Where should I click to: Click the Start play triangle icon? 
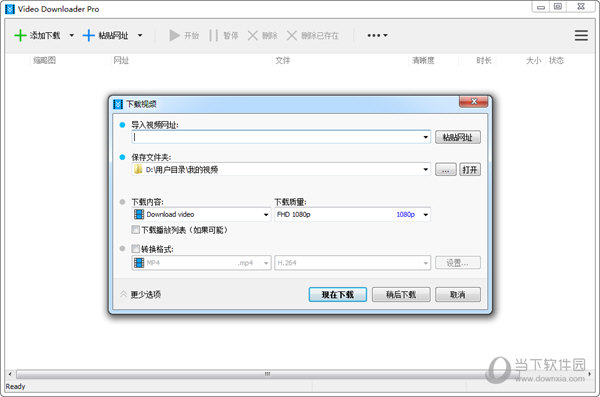[x=174, y=35]
